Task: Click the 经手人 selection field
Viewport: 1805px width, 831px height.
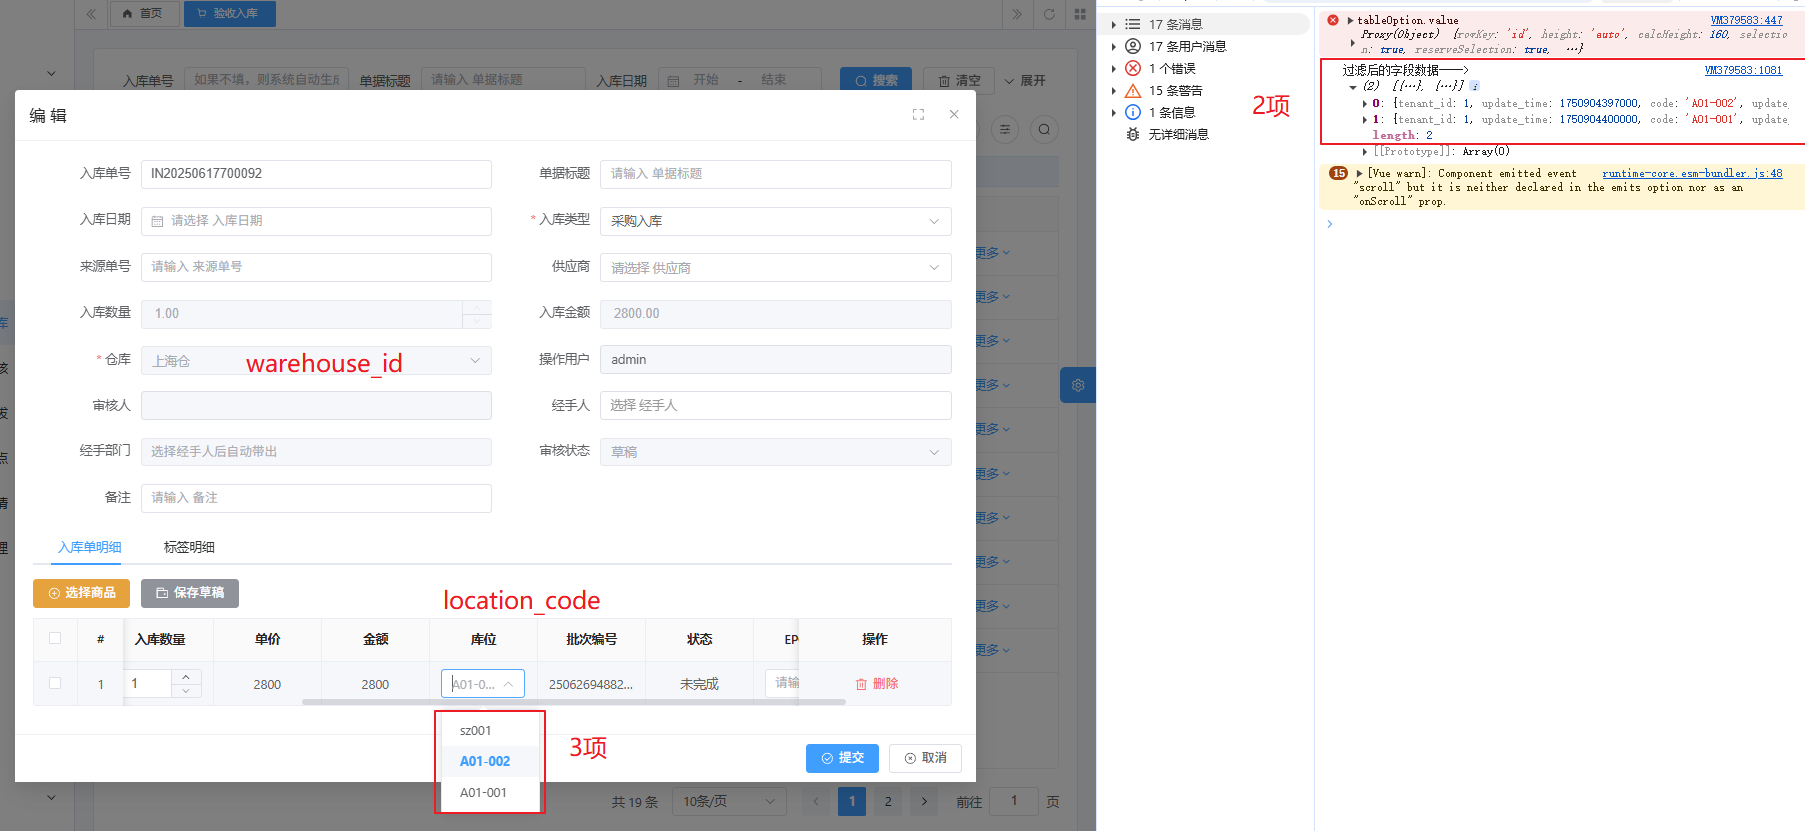Action: point(775,405)
